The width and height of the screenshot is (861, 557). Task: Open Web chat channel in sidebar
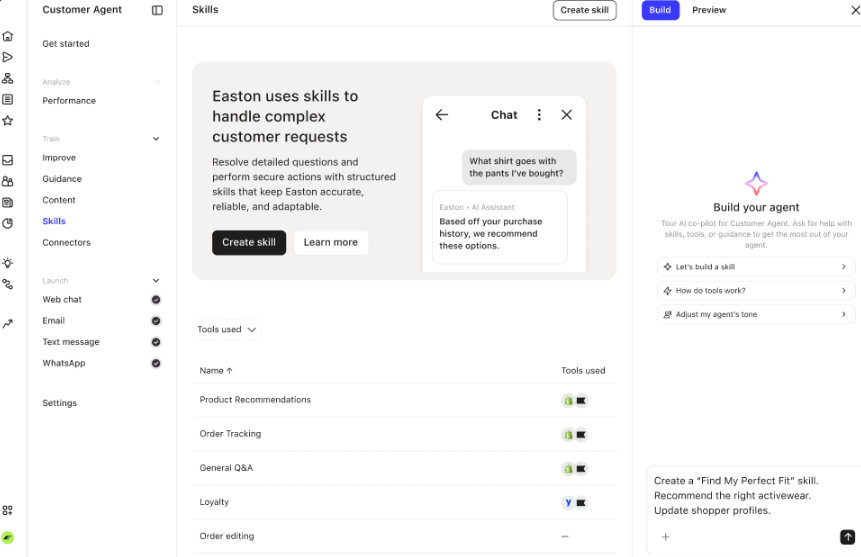[62, 299]
